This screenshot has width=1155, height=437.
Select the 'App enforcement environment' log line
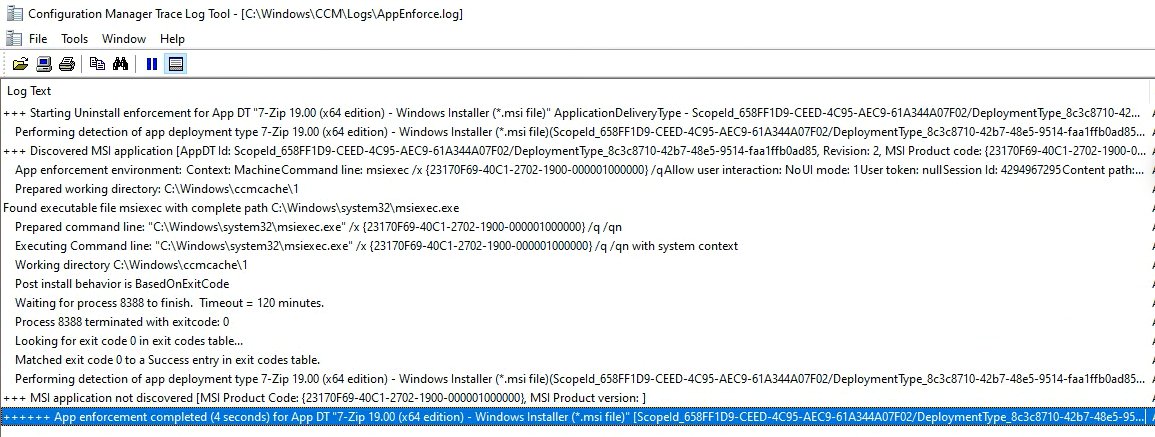pos(575,169)
